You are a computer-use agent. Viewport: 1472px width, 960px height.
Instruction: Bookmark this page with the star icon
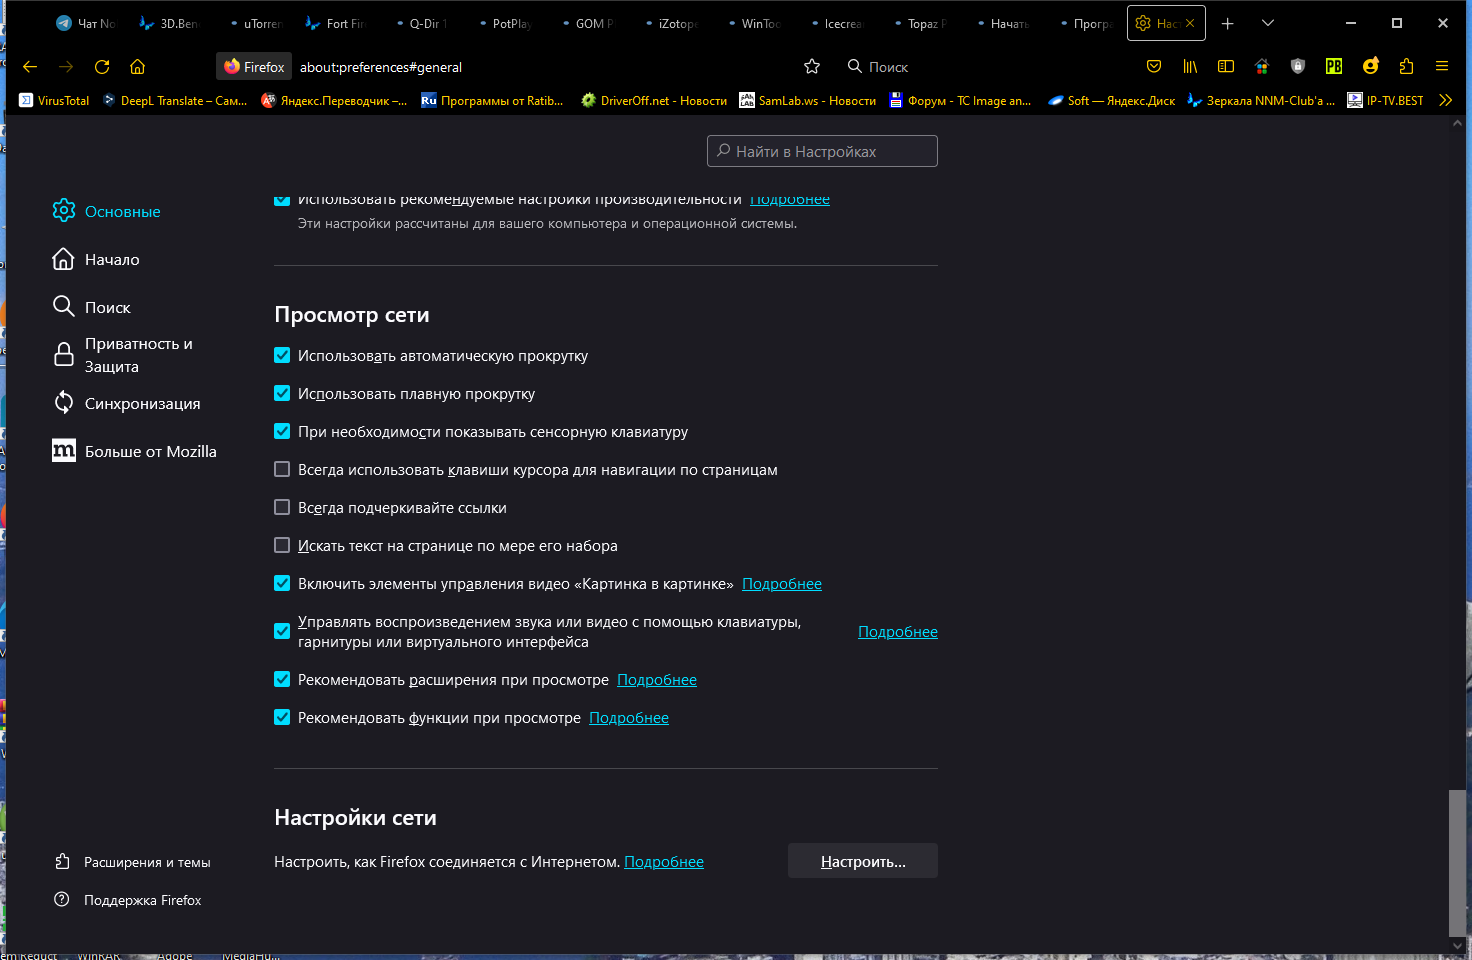(812, 67)
